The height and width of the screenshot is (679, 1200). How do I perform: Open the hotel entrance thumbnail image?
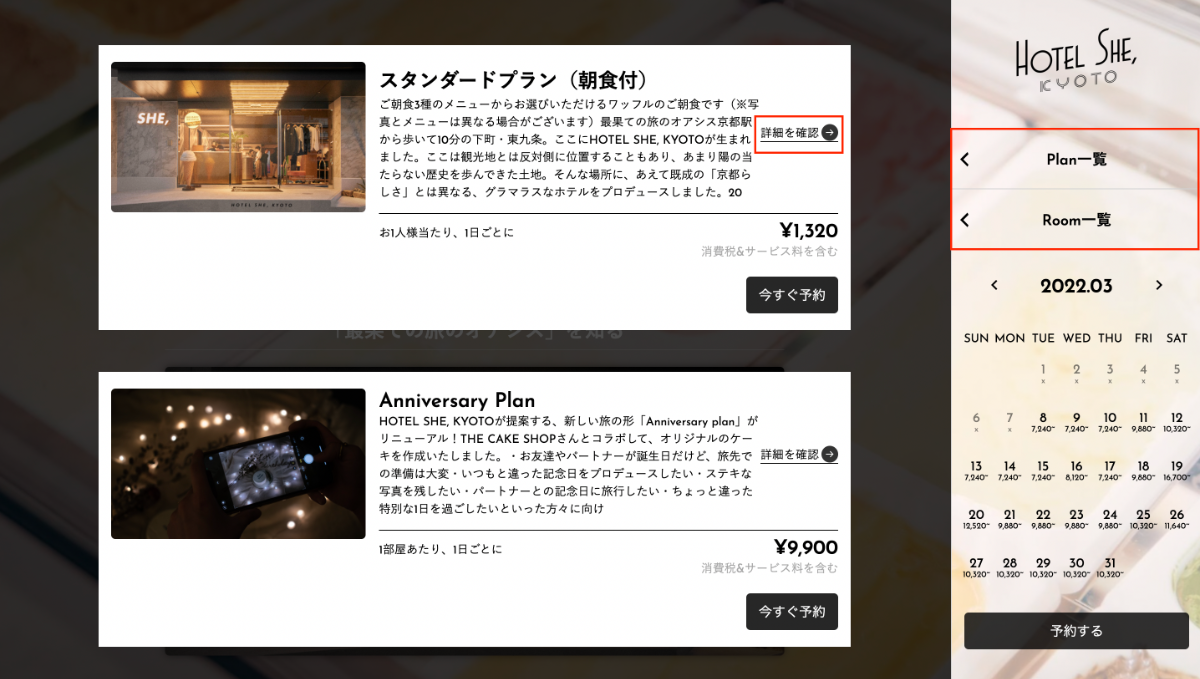click(238, 137)
